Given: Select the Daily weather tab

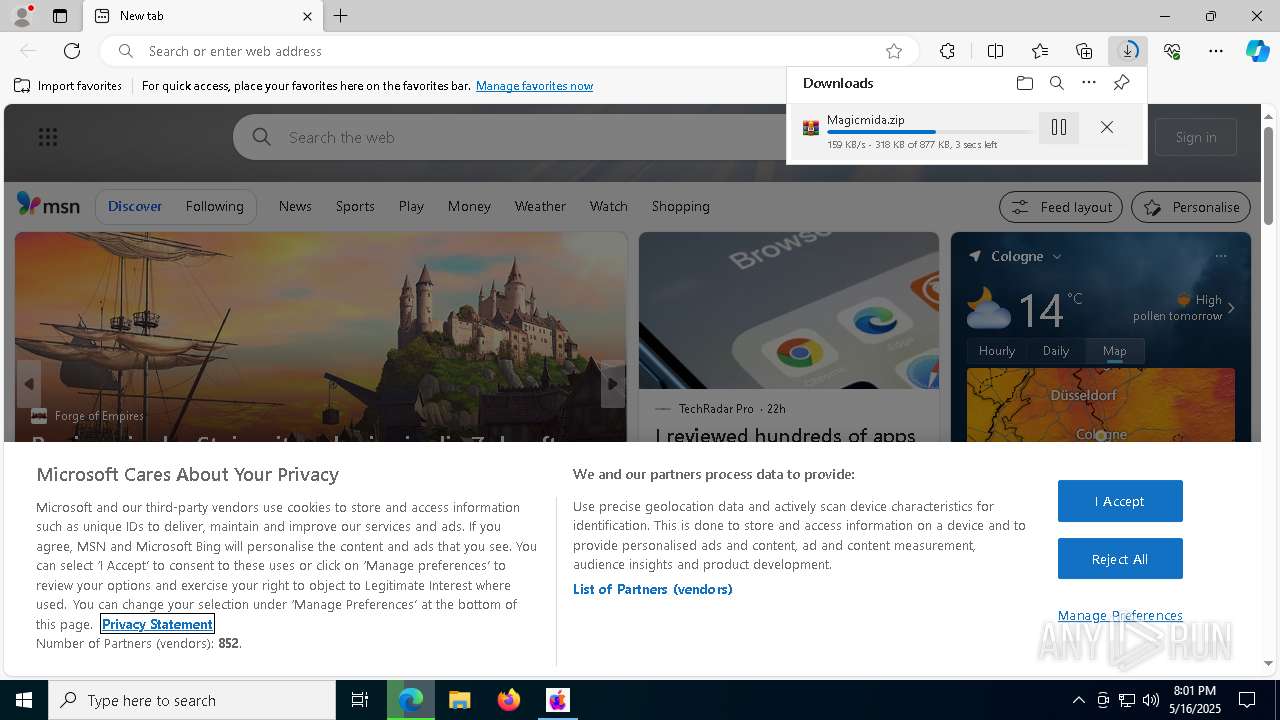Looking at the screenshot, I should (x=1056, y=351).
